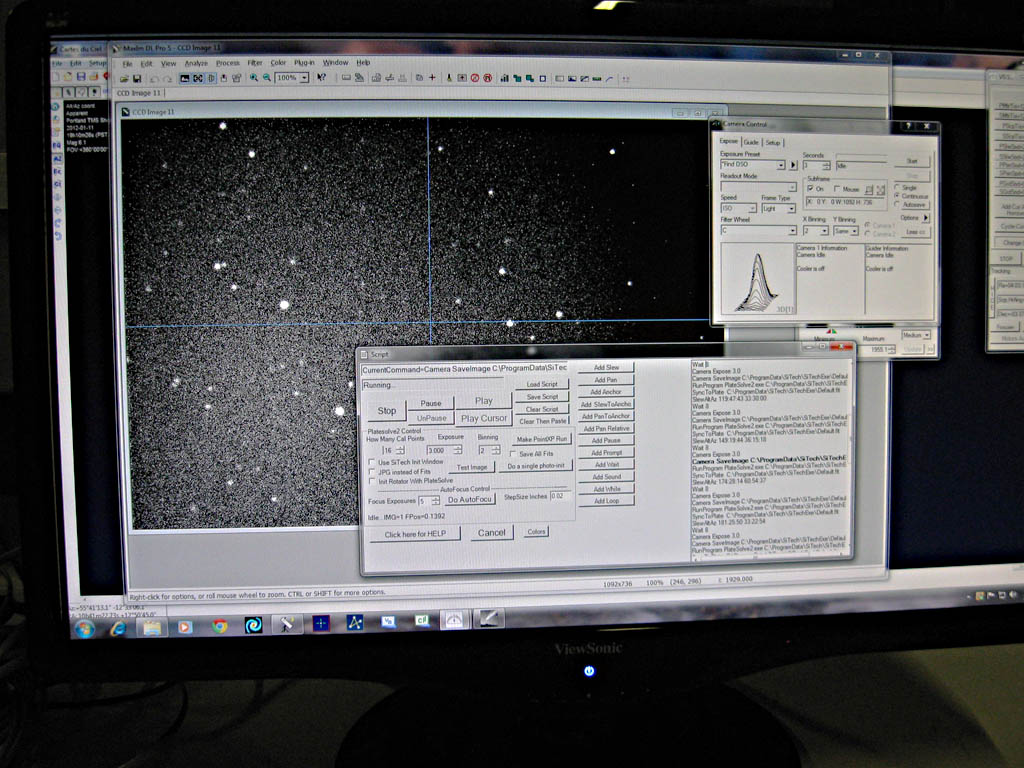Click the Options arrow in Camera Control
Viewport: 1024px width, 768px height.
[925, 217]
